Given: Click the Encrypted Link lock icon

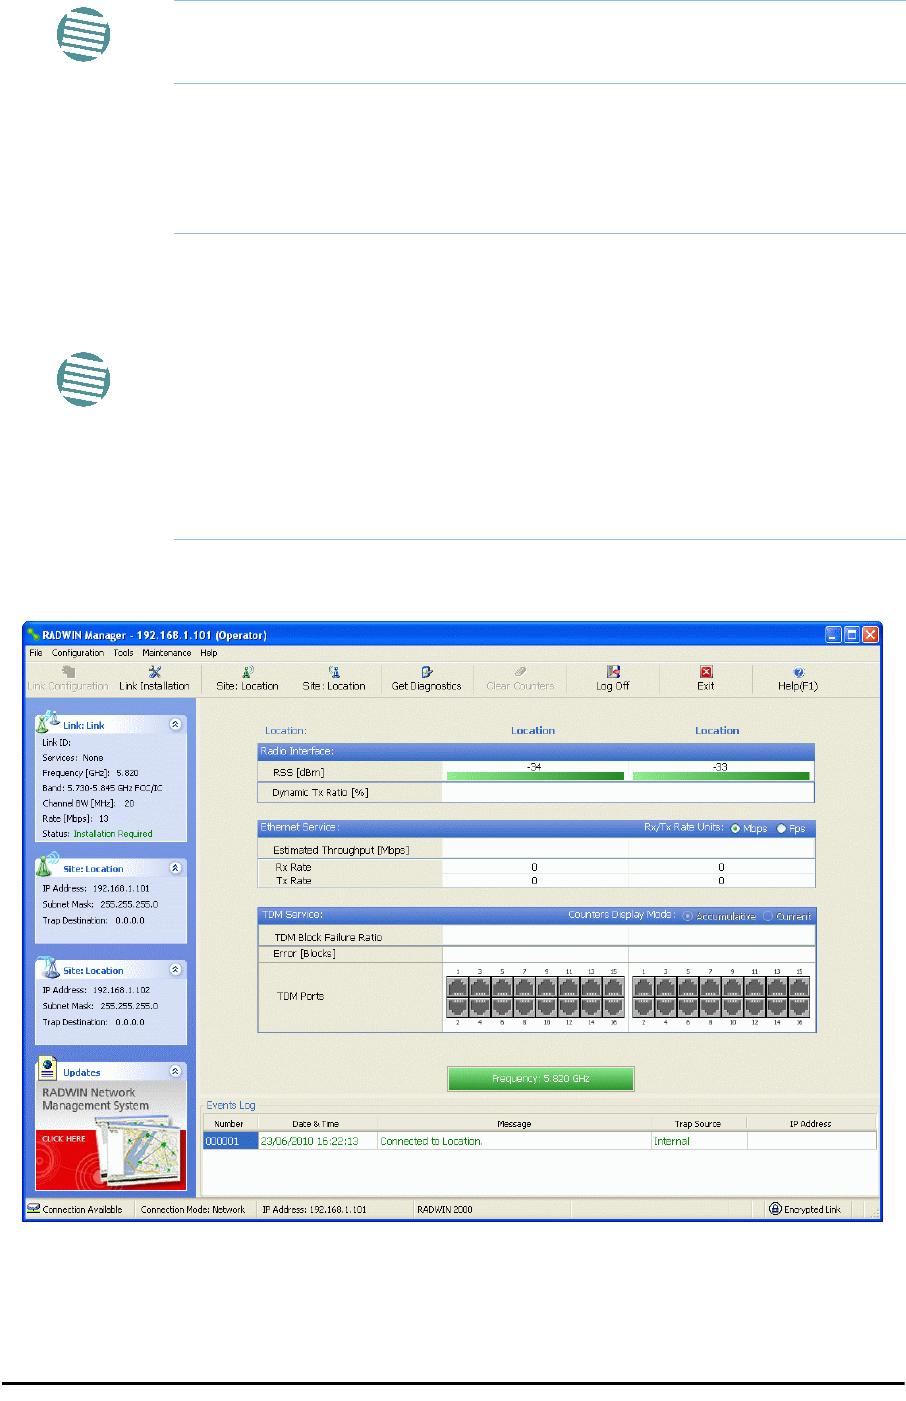Looking at the screenshot, I should click(775, 1209).
